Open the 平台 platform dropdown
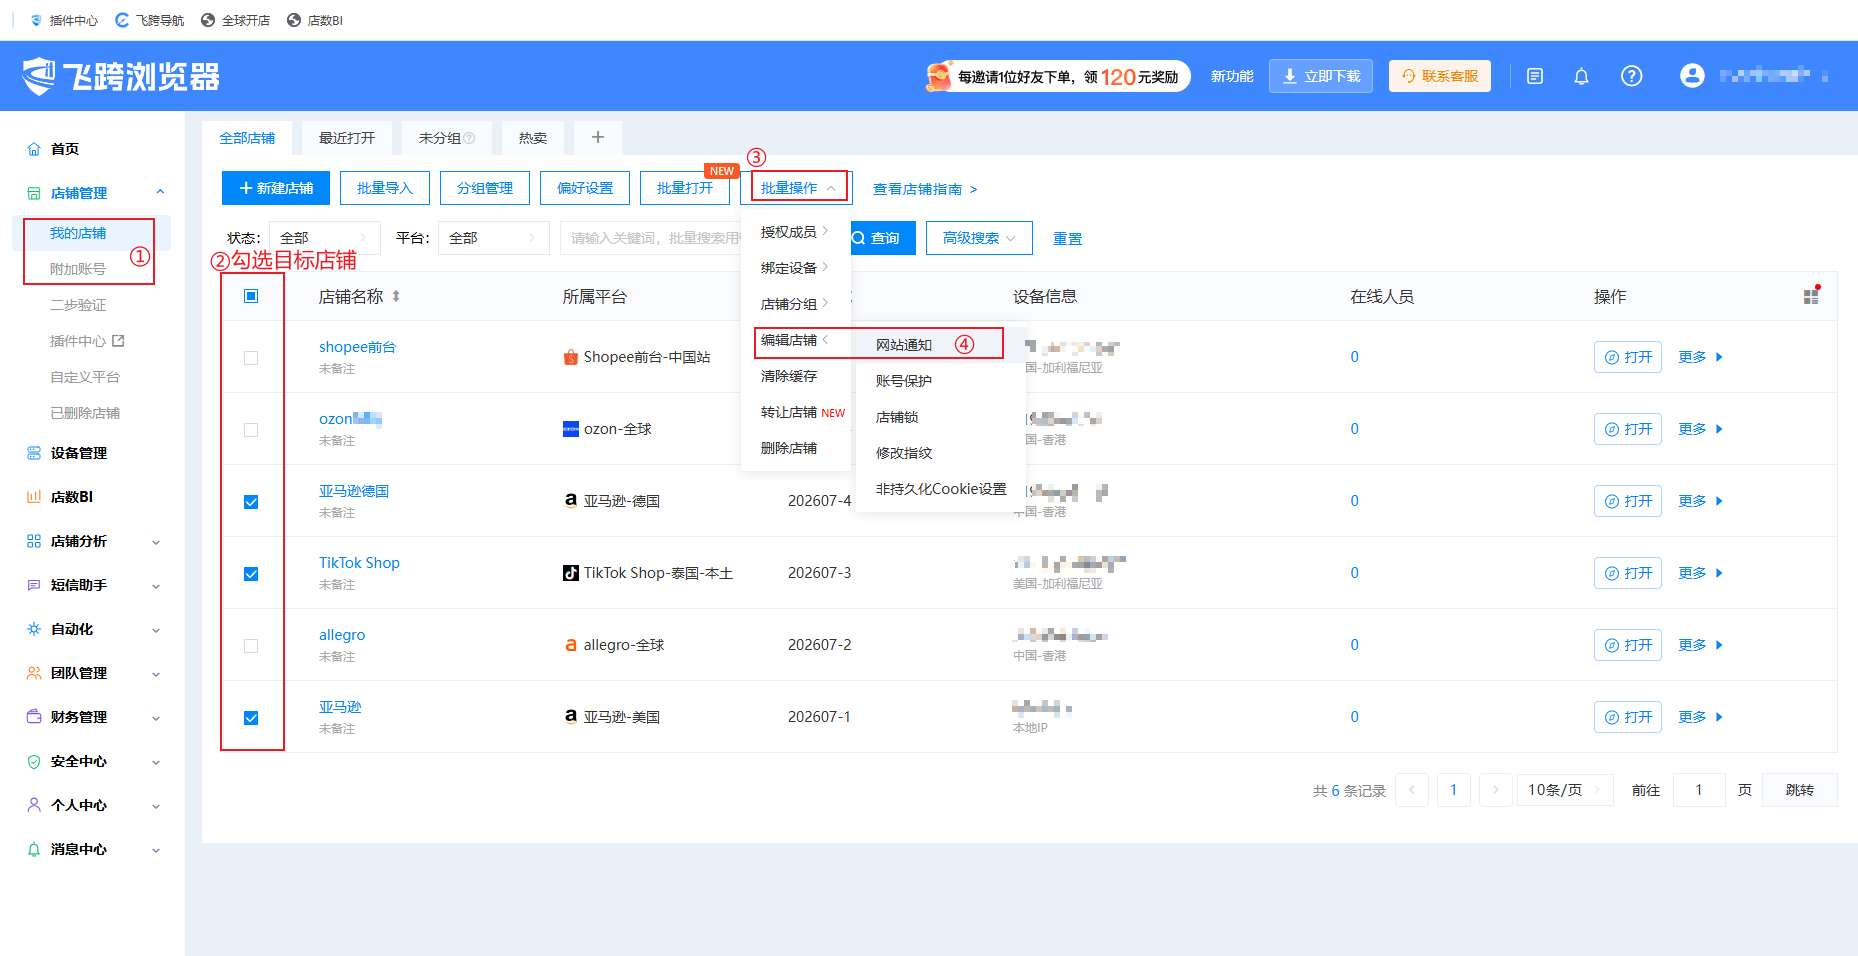This screenshot has height=956, width=1858. 494,238
